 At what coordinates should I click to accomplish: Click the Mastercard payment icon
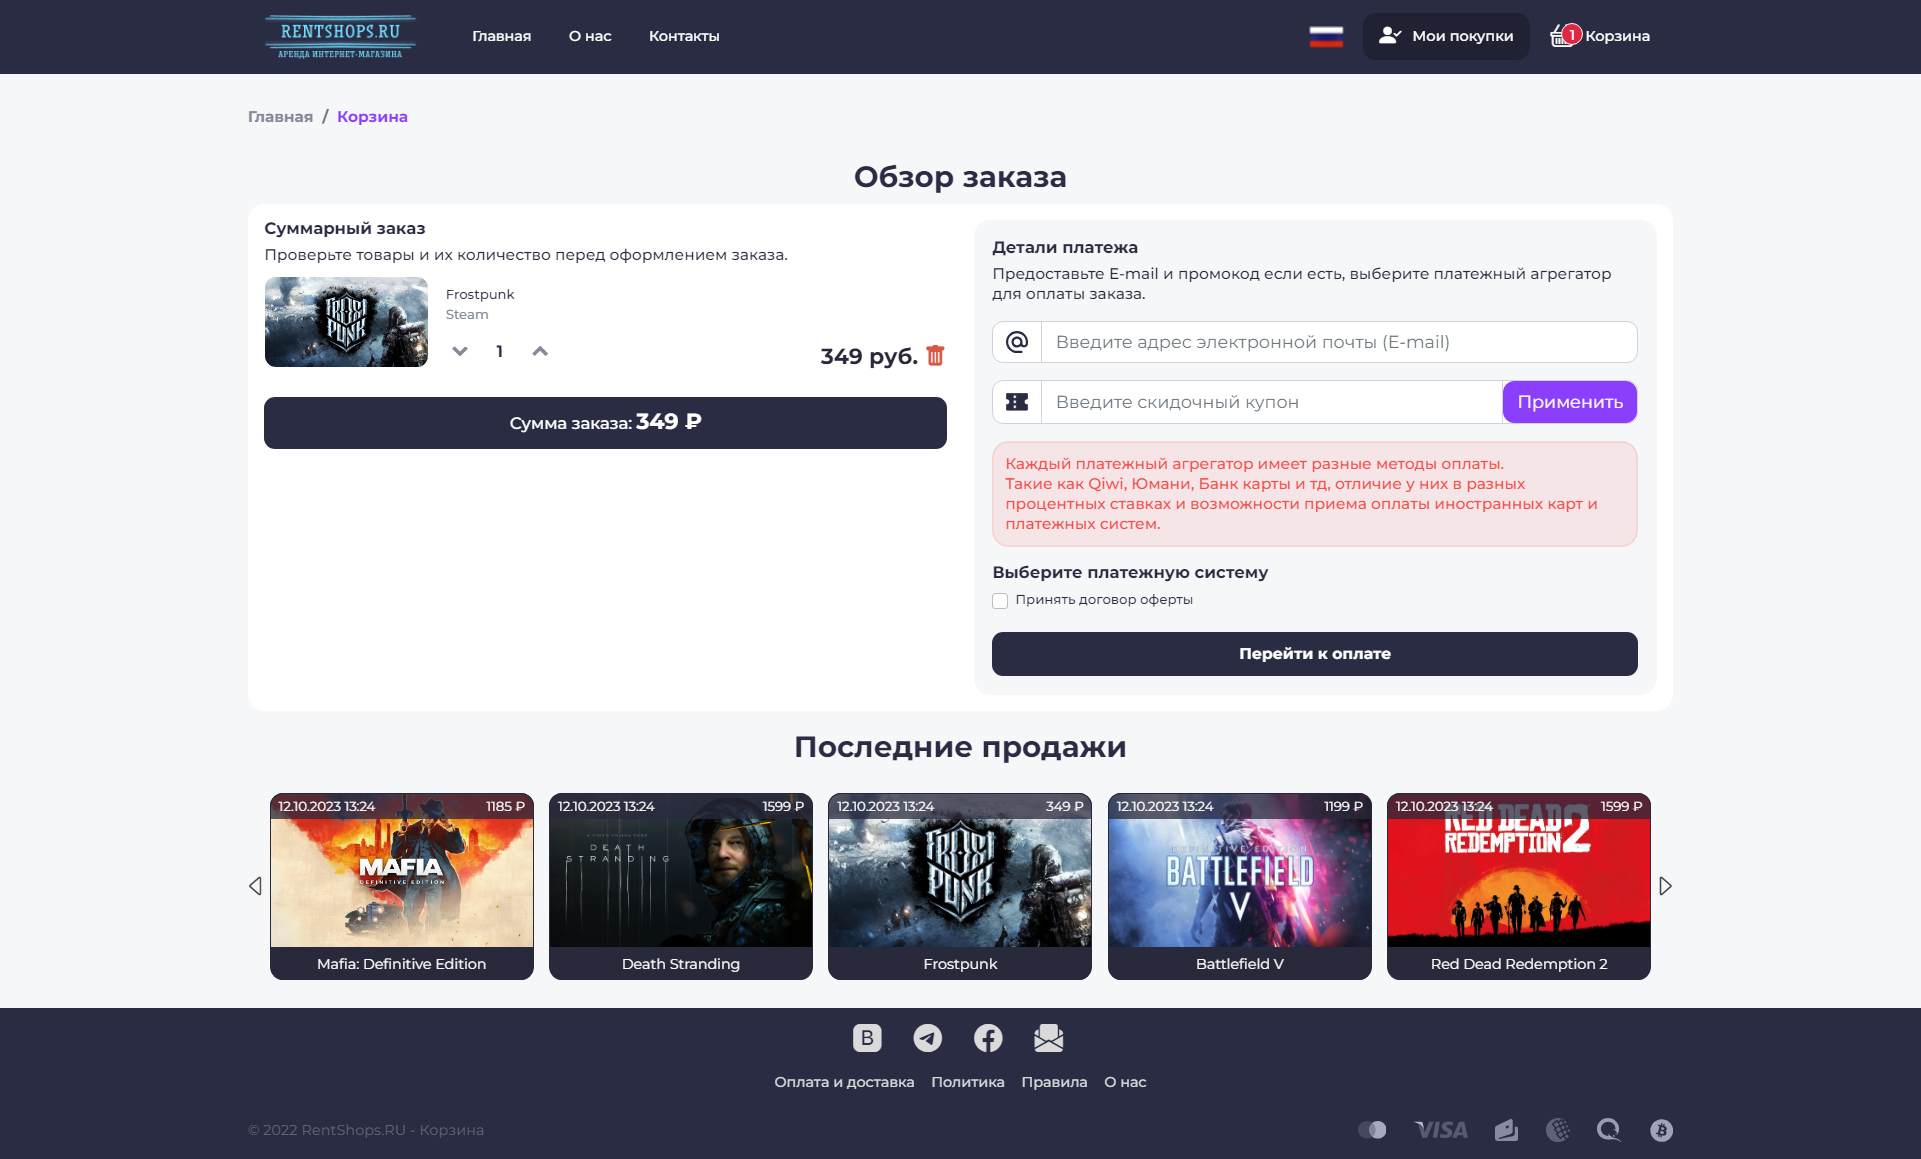[x=1372, y=1130]
